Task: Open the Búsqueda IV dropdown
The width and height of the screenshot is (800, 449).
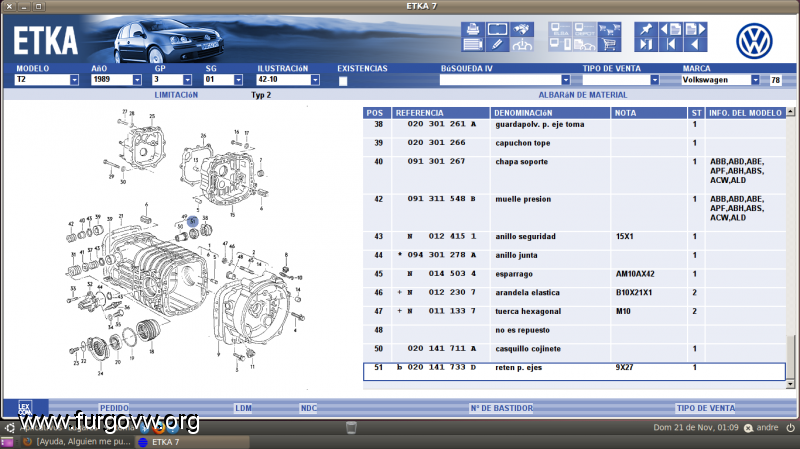Action: tap(565, 80)
